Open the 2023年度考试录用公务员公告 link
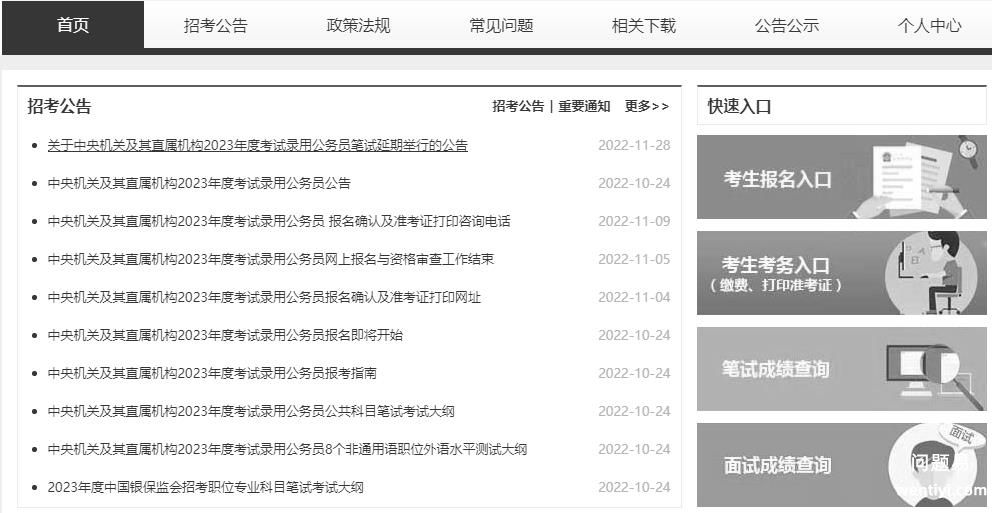 click(x=199, y=183)
